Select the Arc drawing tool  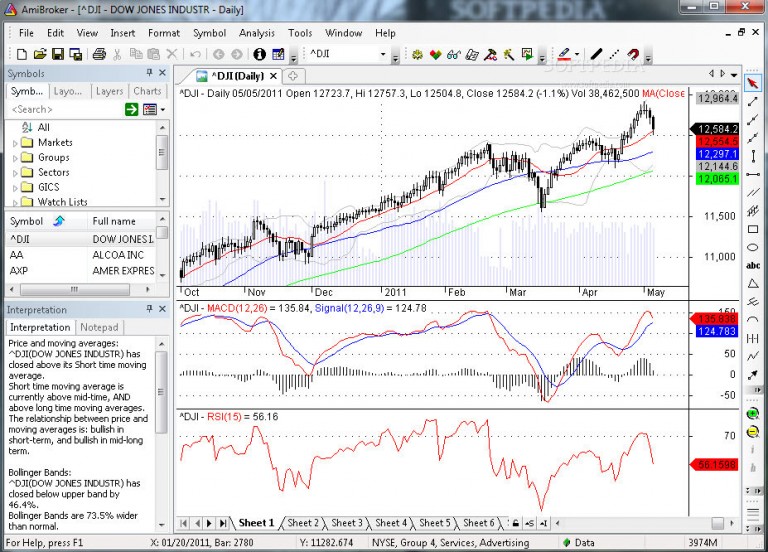[753, 320]
